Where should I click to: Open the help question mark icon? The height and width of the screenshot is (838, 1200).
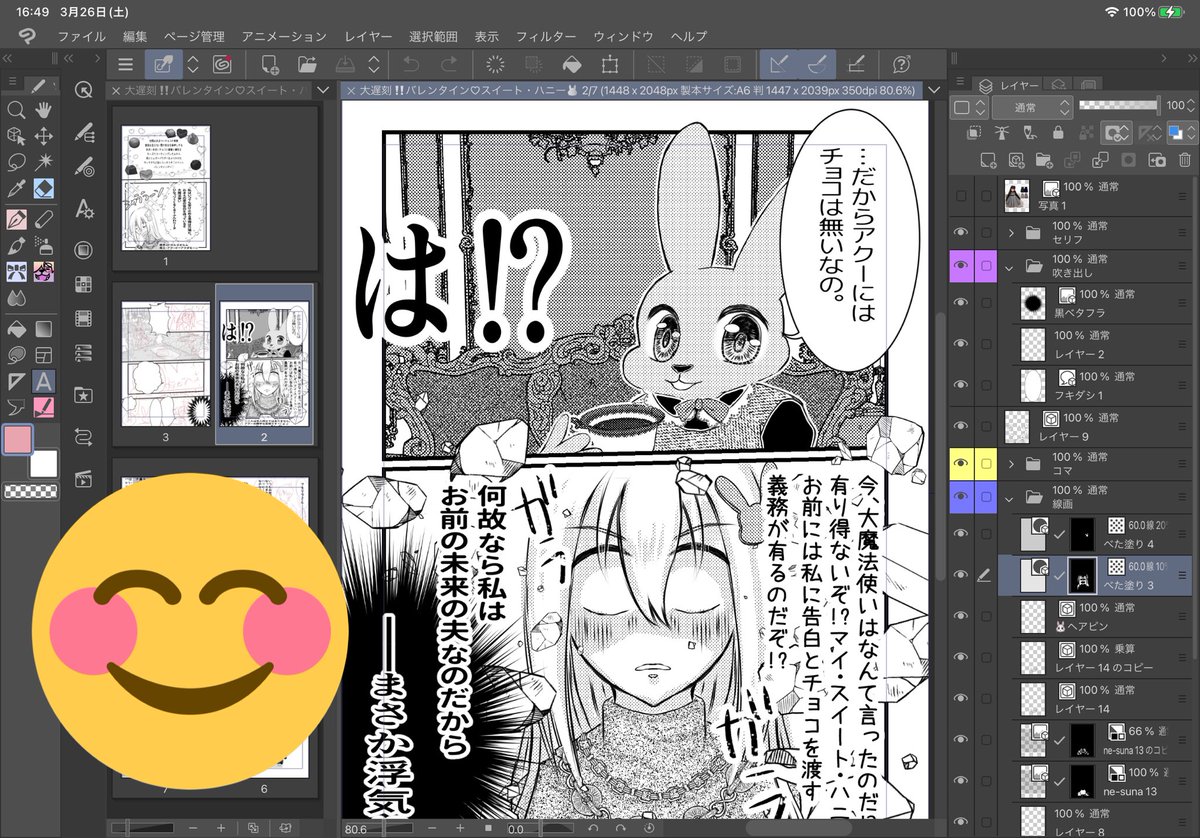point(901,65)
